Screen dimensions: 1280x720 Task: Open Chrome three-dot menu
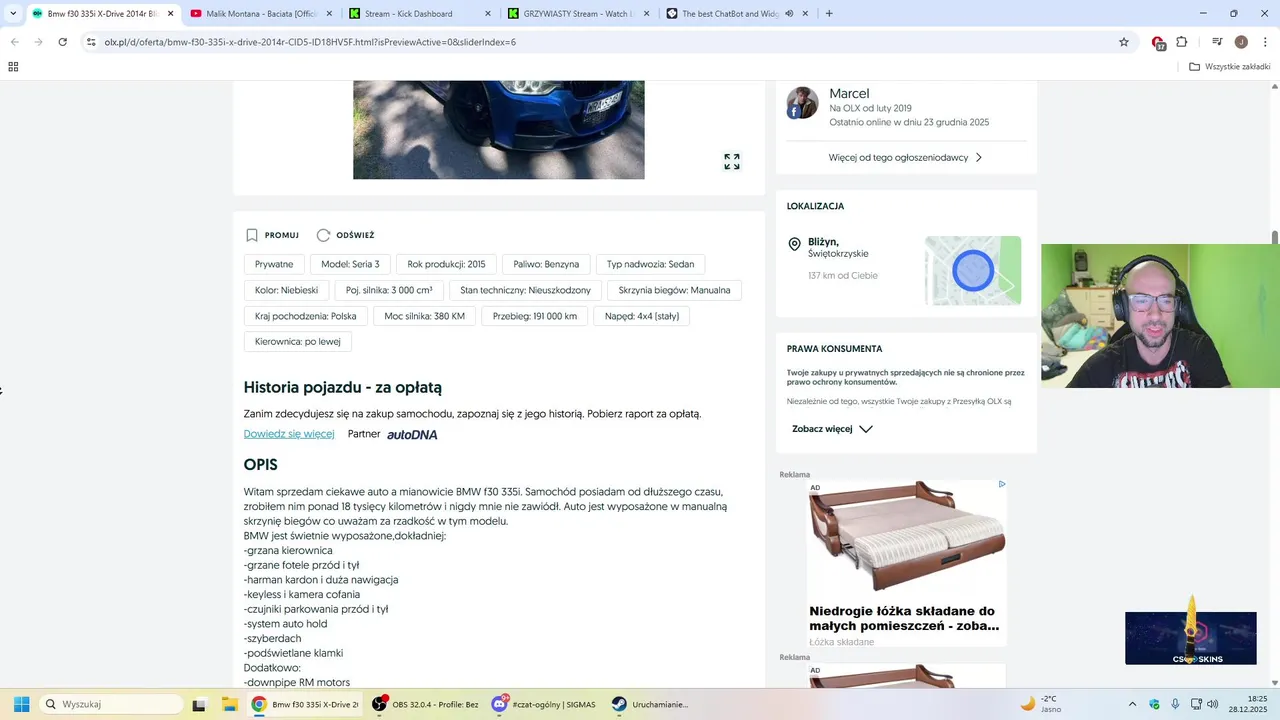point(1264,42)
